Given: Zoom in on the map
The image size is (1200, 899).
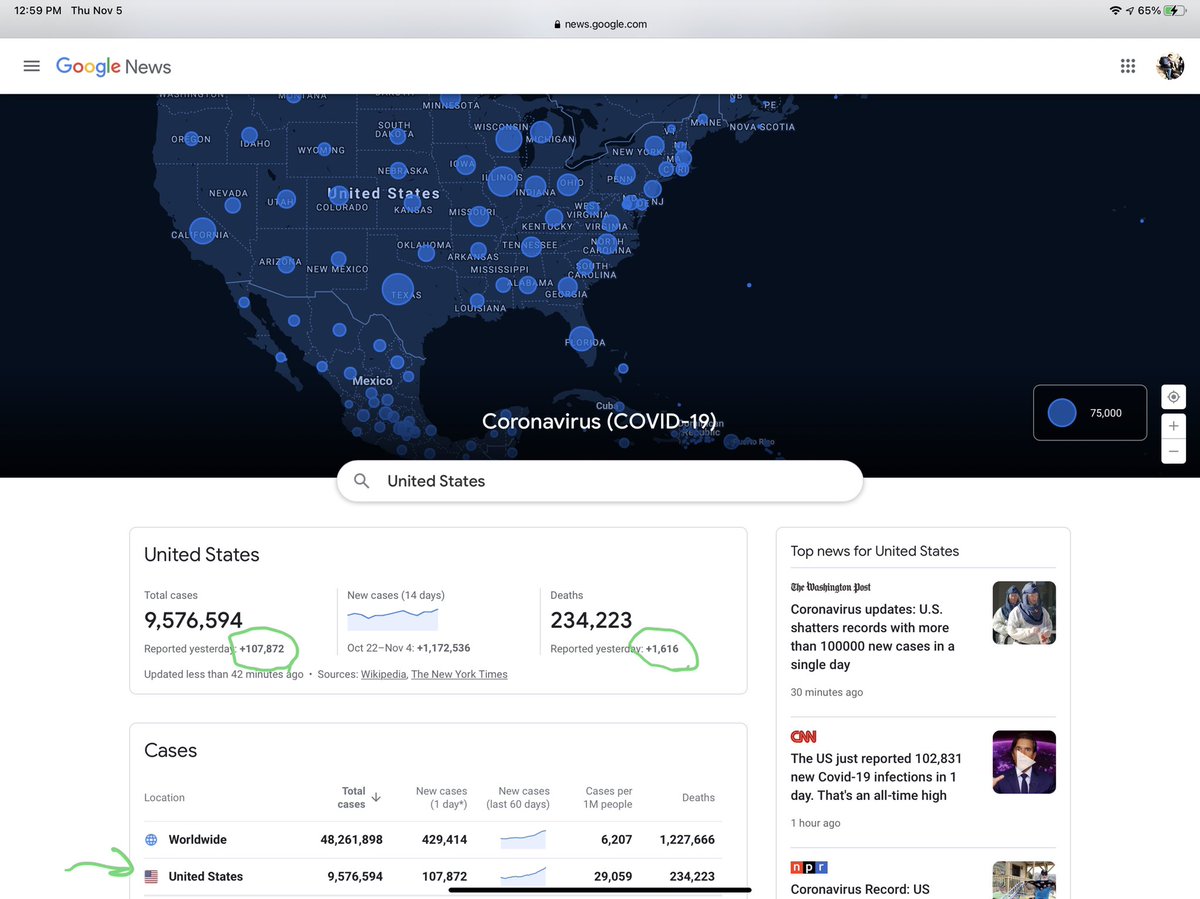Looking at the screenshot, I should tap(1174, 426).
